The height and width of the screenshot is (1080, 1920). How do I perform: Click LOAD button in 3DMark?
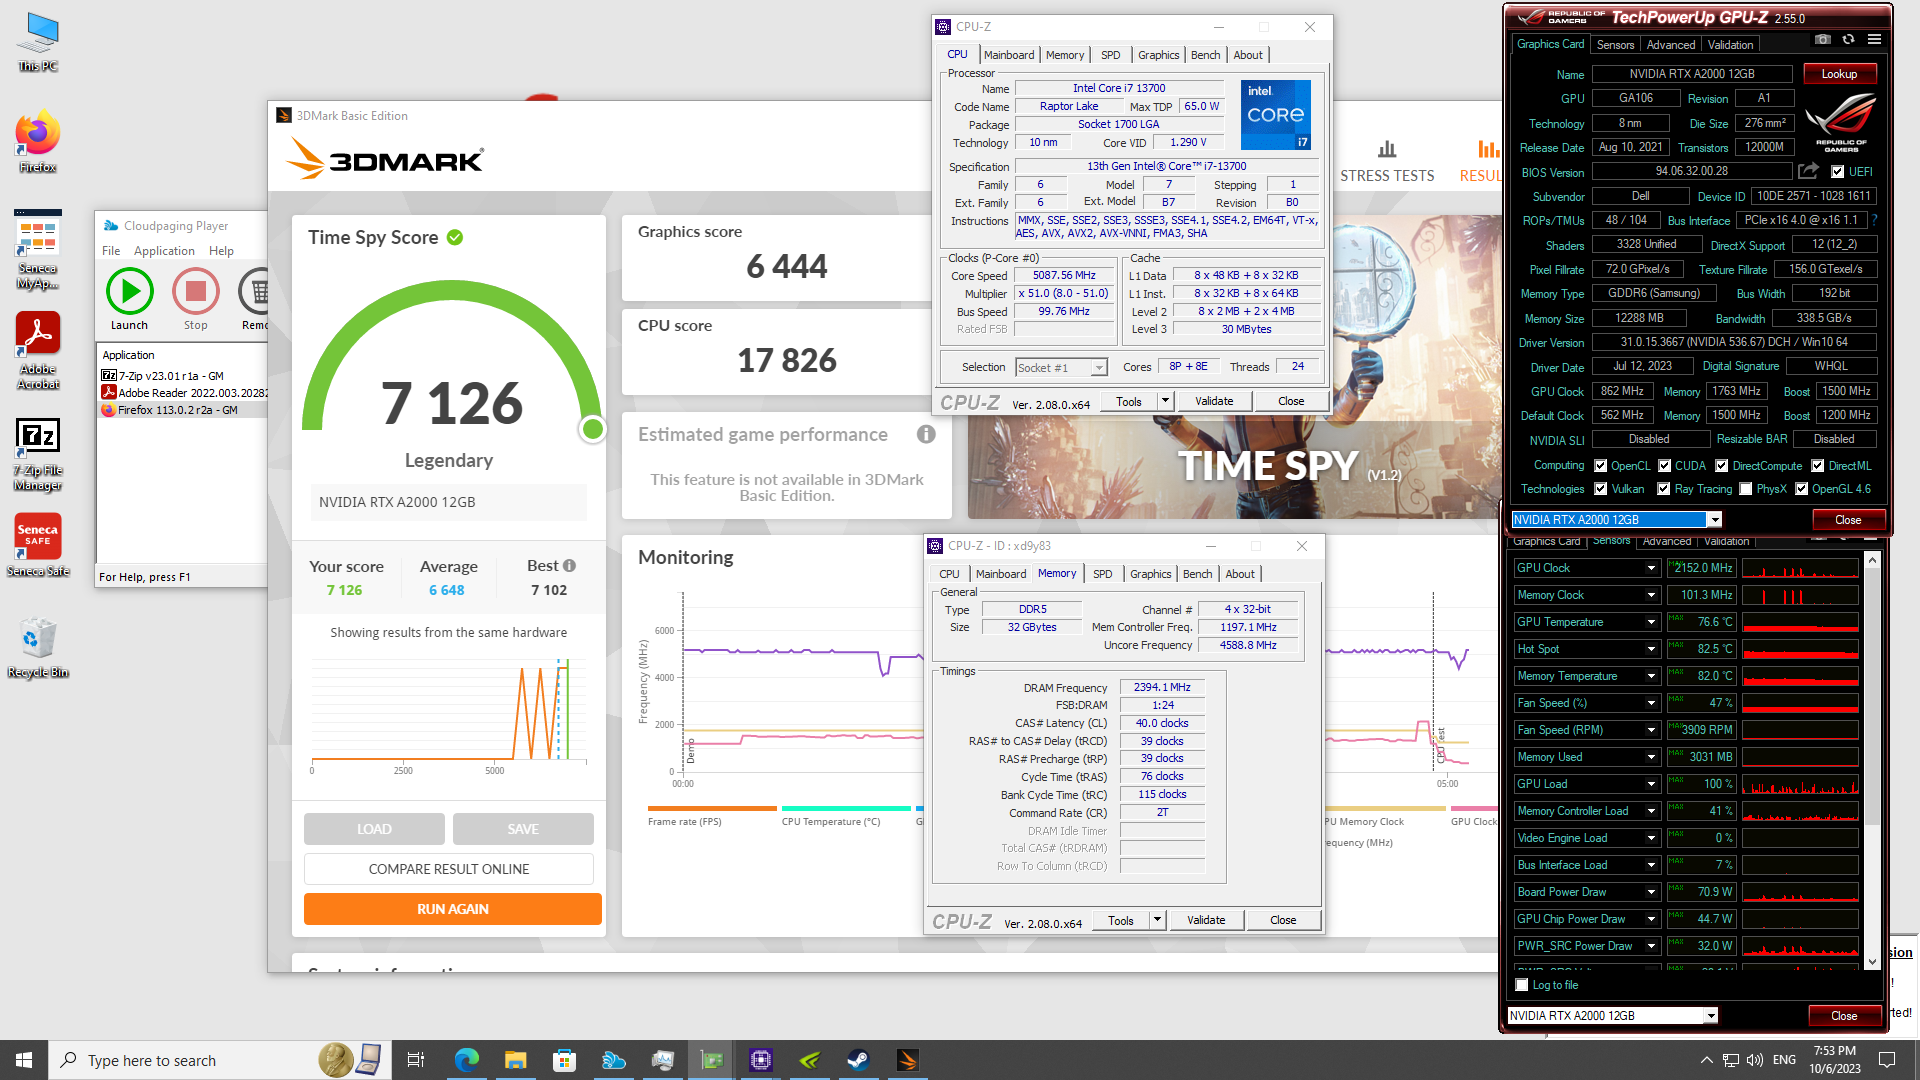pos(374,829)
